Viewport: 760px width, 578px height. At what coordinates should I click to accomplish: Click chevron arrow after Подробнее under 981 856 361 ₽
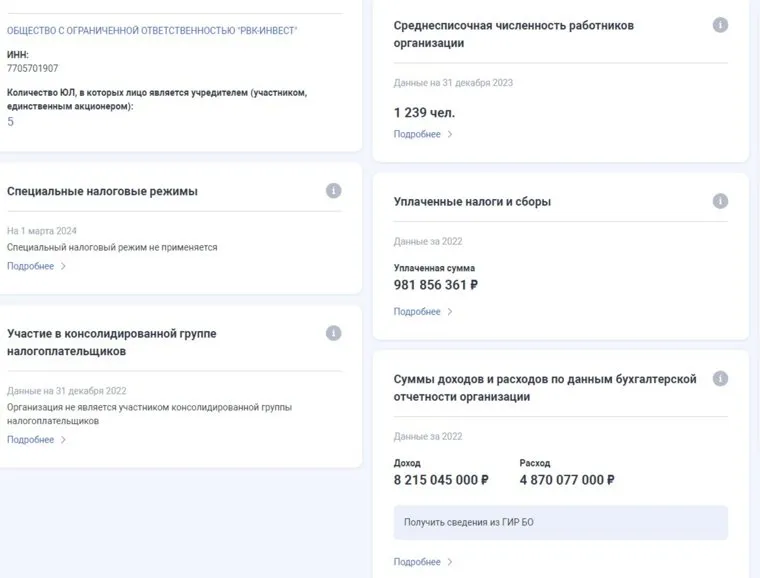(x=450, y=312)
